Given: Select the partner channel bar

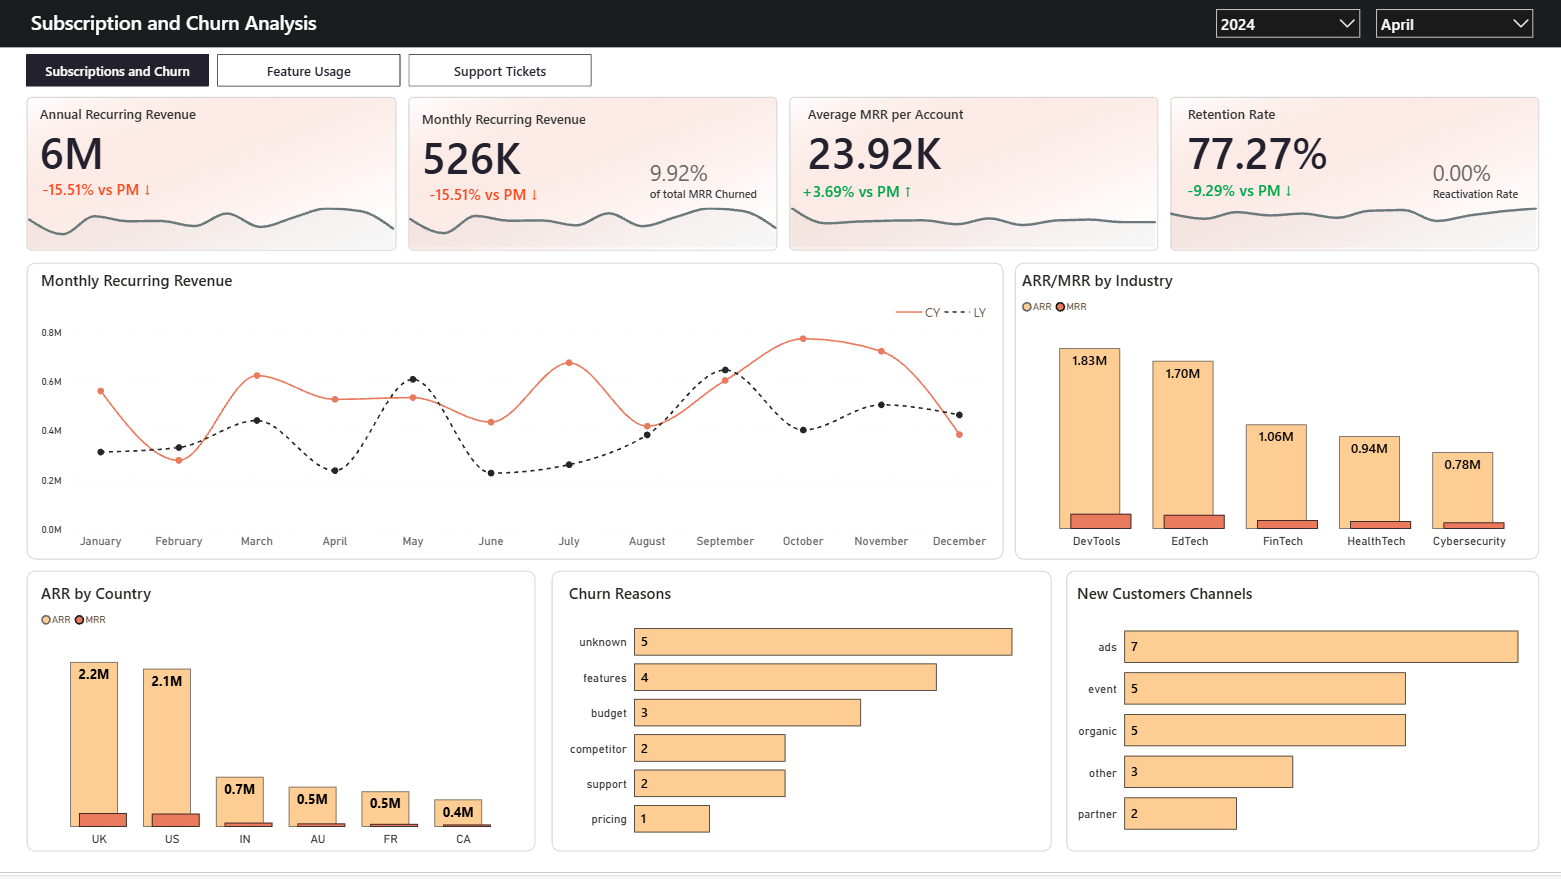Looking at the screenshot, I should 1180,813.
